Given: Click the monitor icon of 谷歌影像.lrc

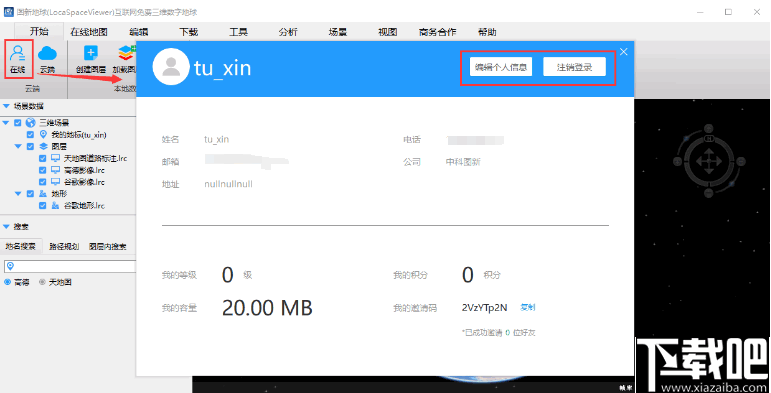Looking at the screenshot, I should pos(56,181).
